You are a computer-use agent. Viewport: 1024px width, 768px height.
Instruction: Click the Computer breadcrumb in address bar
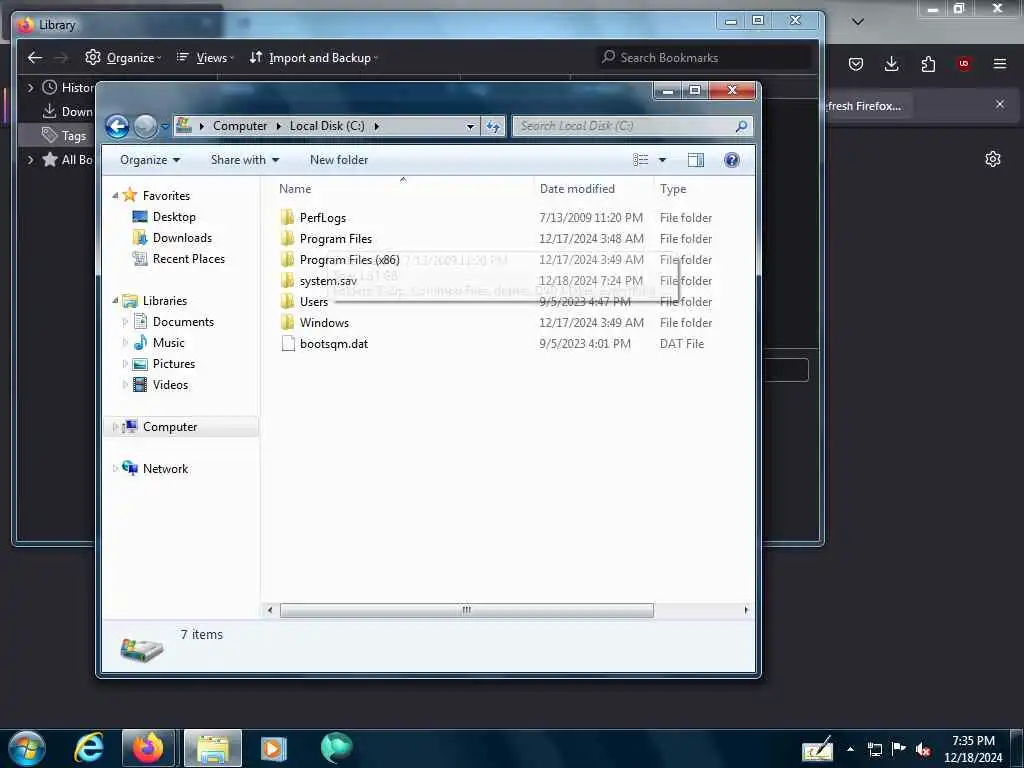240,126
